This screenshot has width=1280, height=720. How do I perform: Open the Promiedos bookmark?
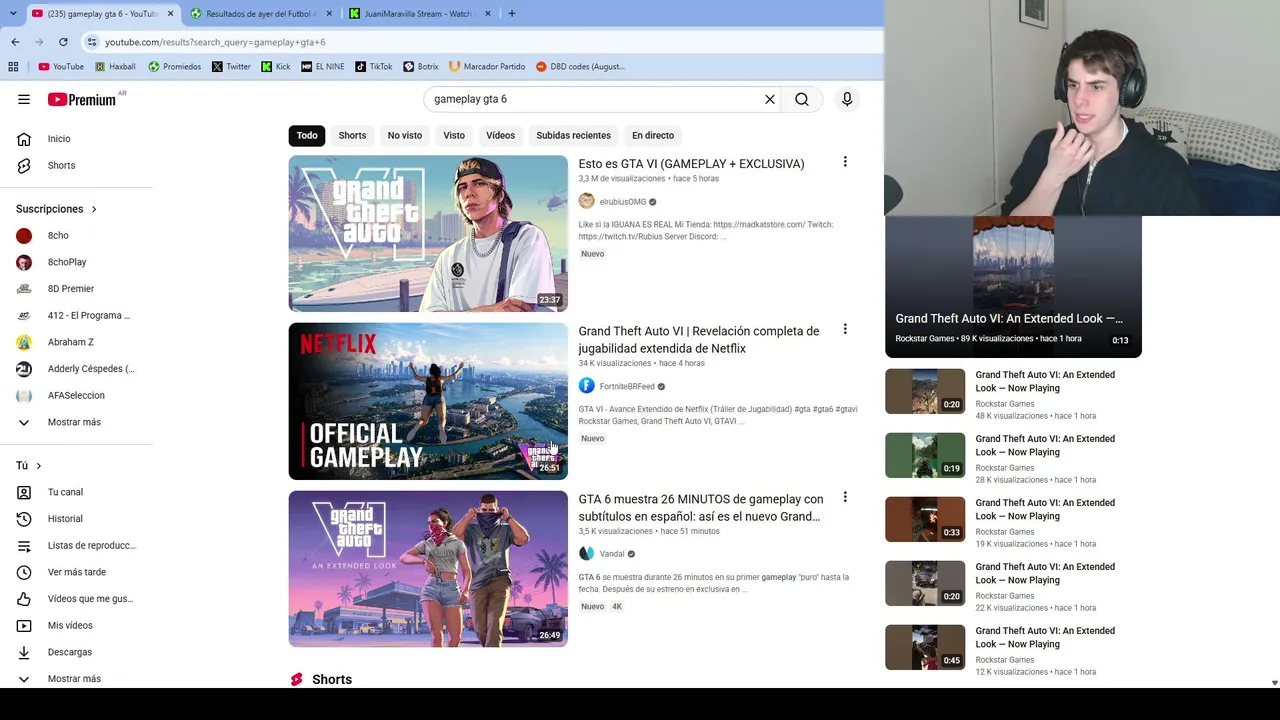(174, 67)
